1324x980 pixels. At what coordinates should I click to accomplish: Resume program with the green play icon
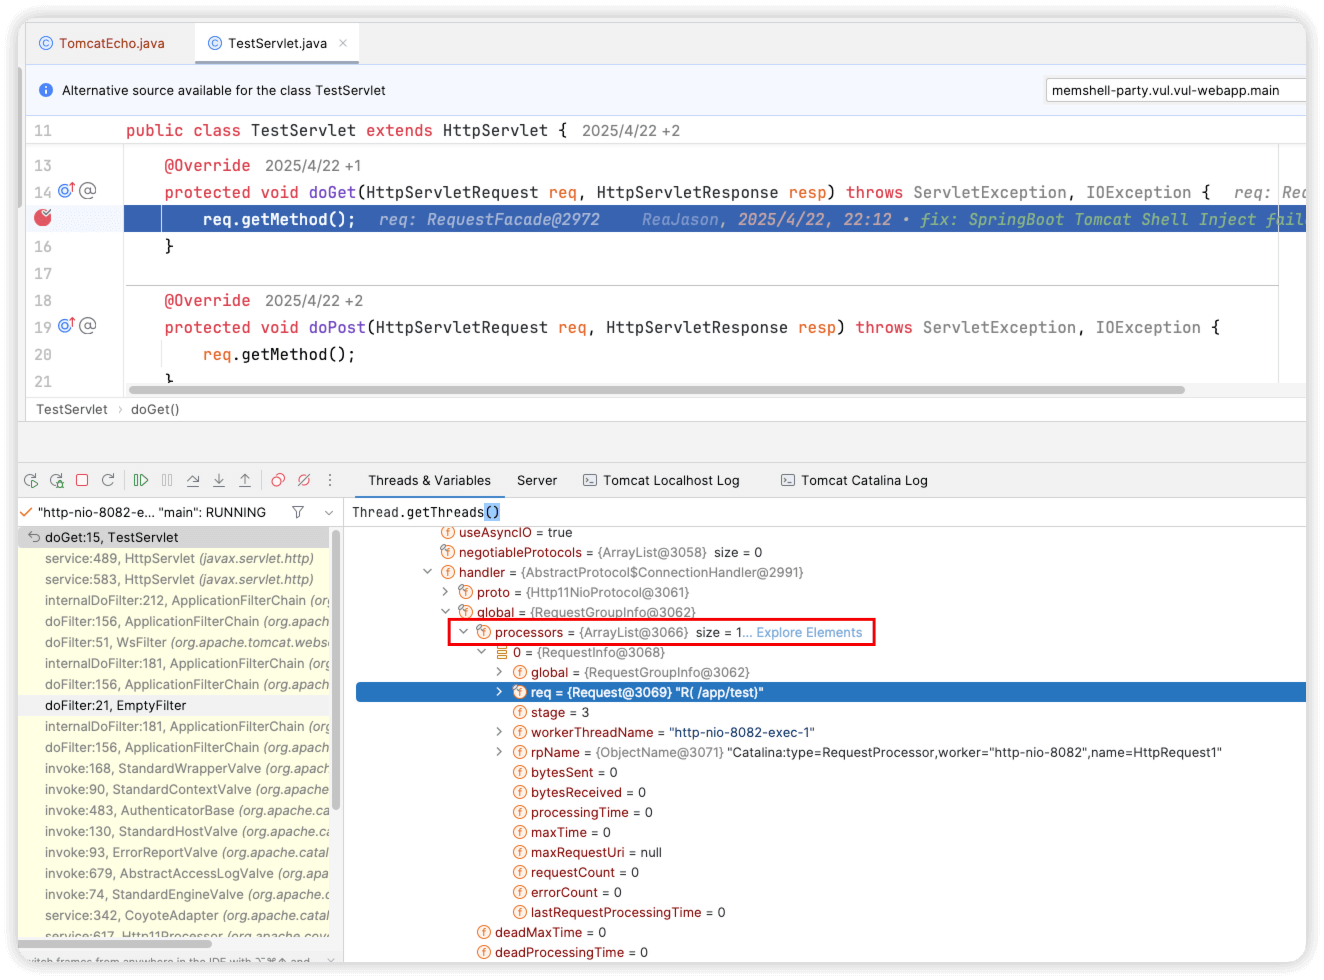tap(141, 480)
